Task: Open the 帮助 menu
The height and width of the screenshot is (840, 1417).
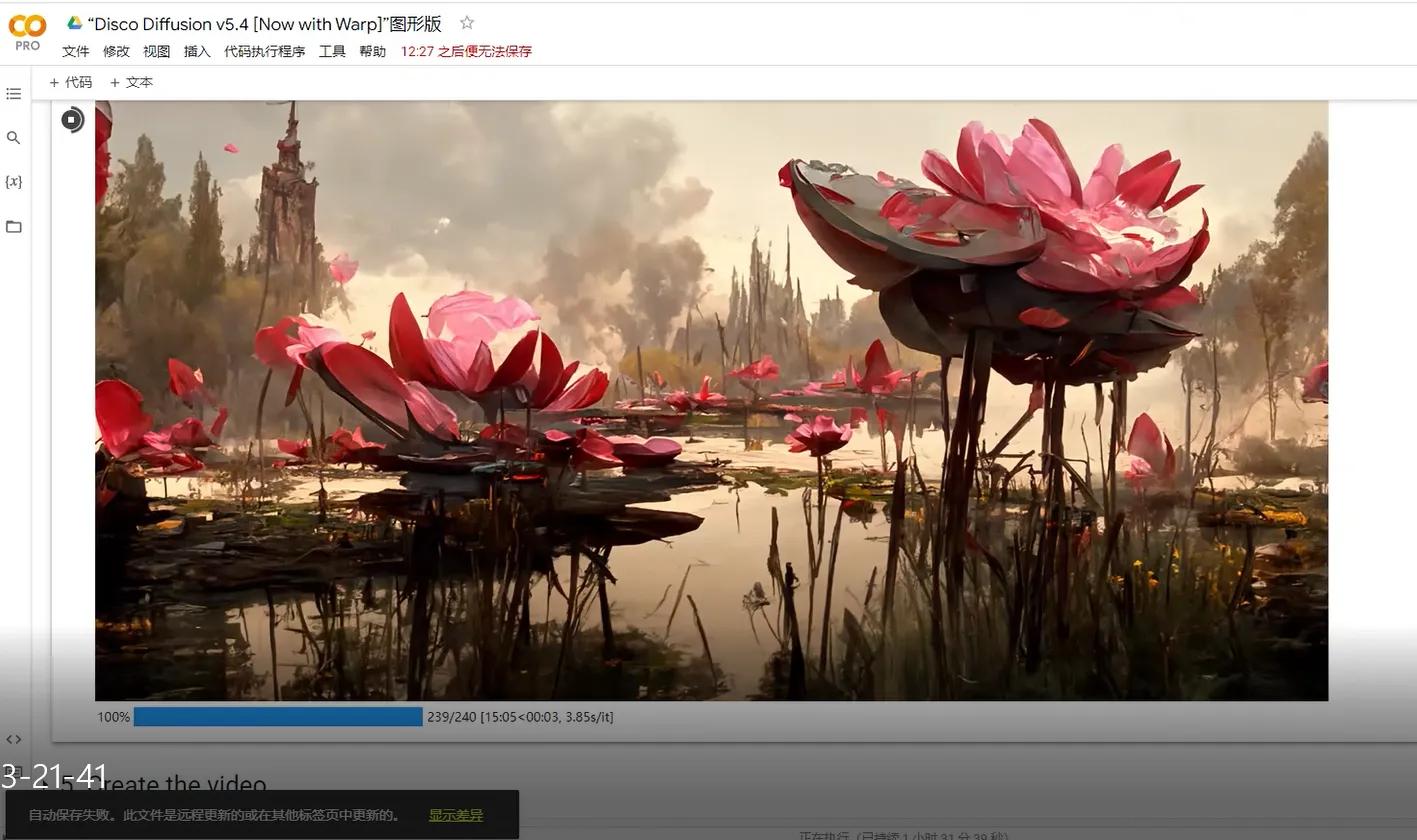Action: click(x=373, y=51)
